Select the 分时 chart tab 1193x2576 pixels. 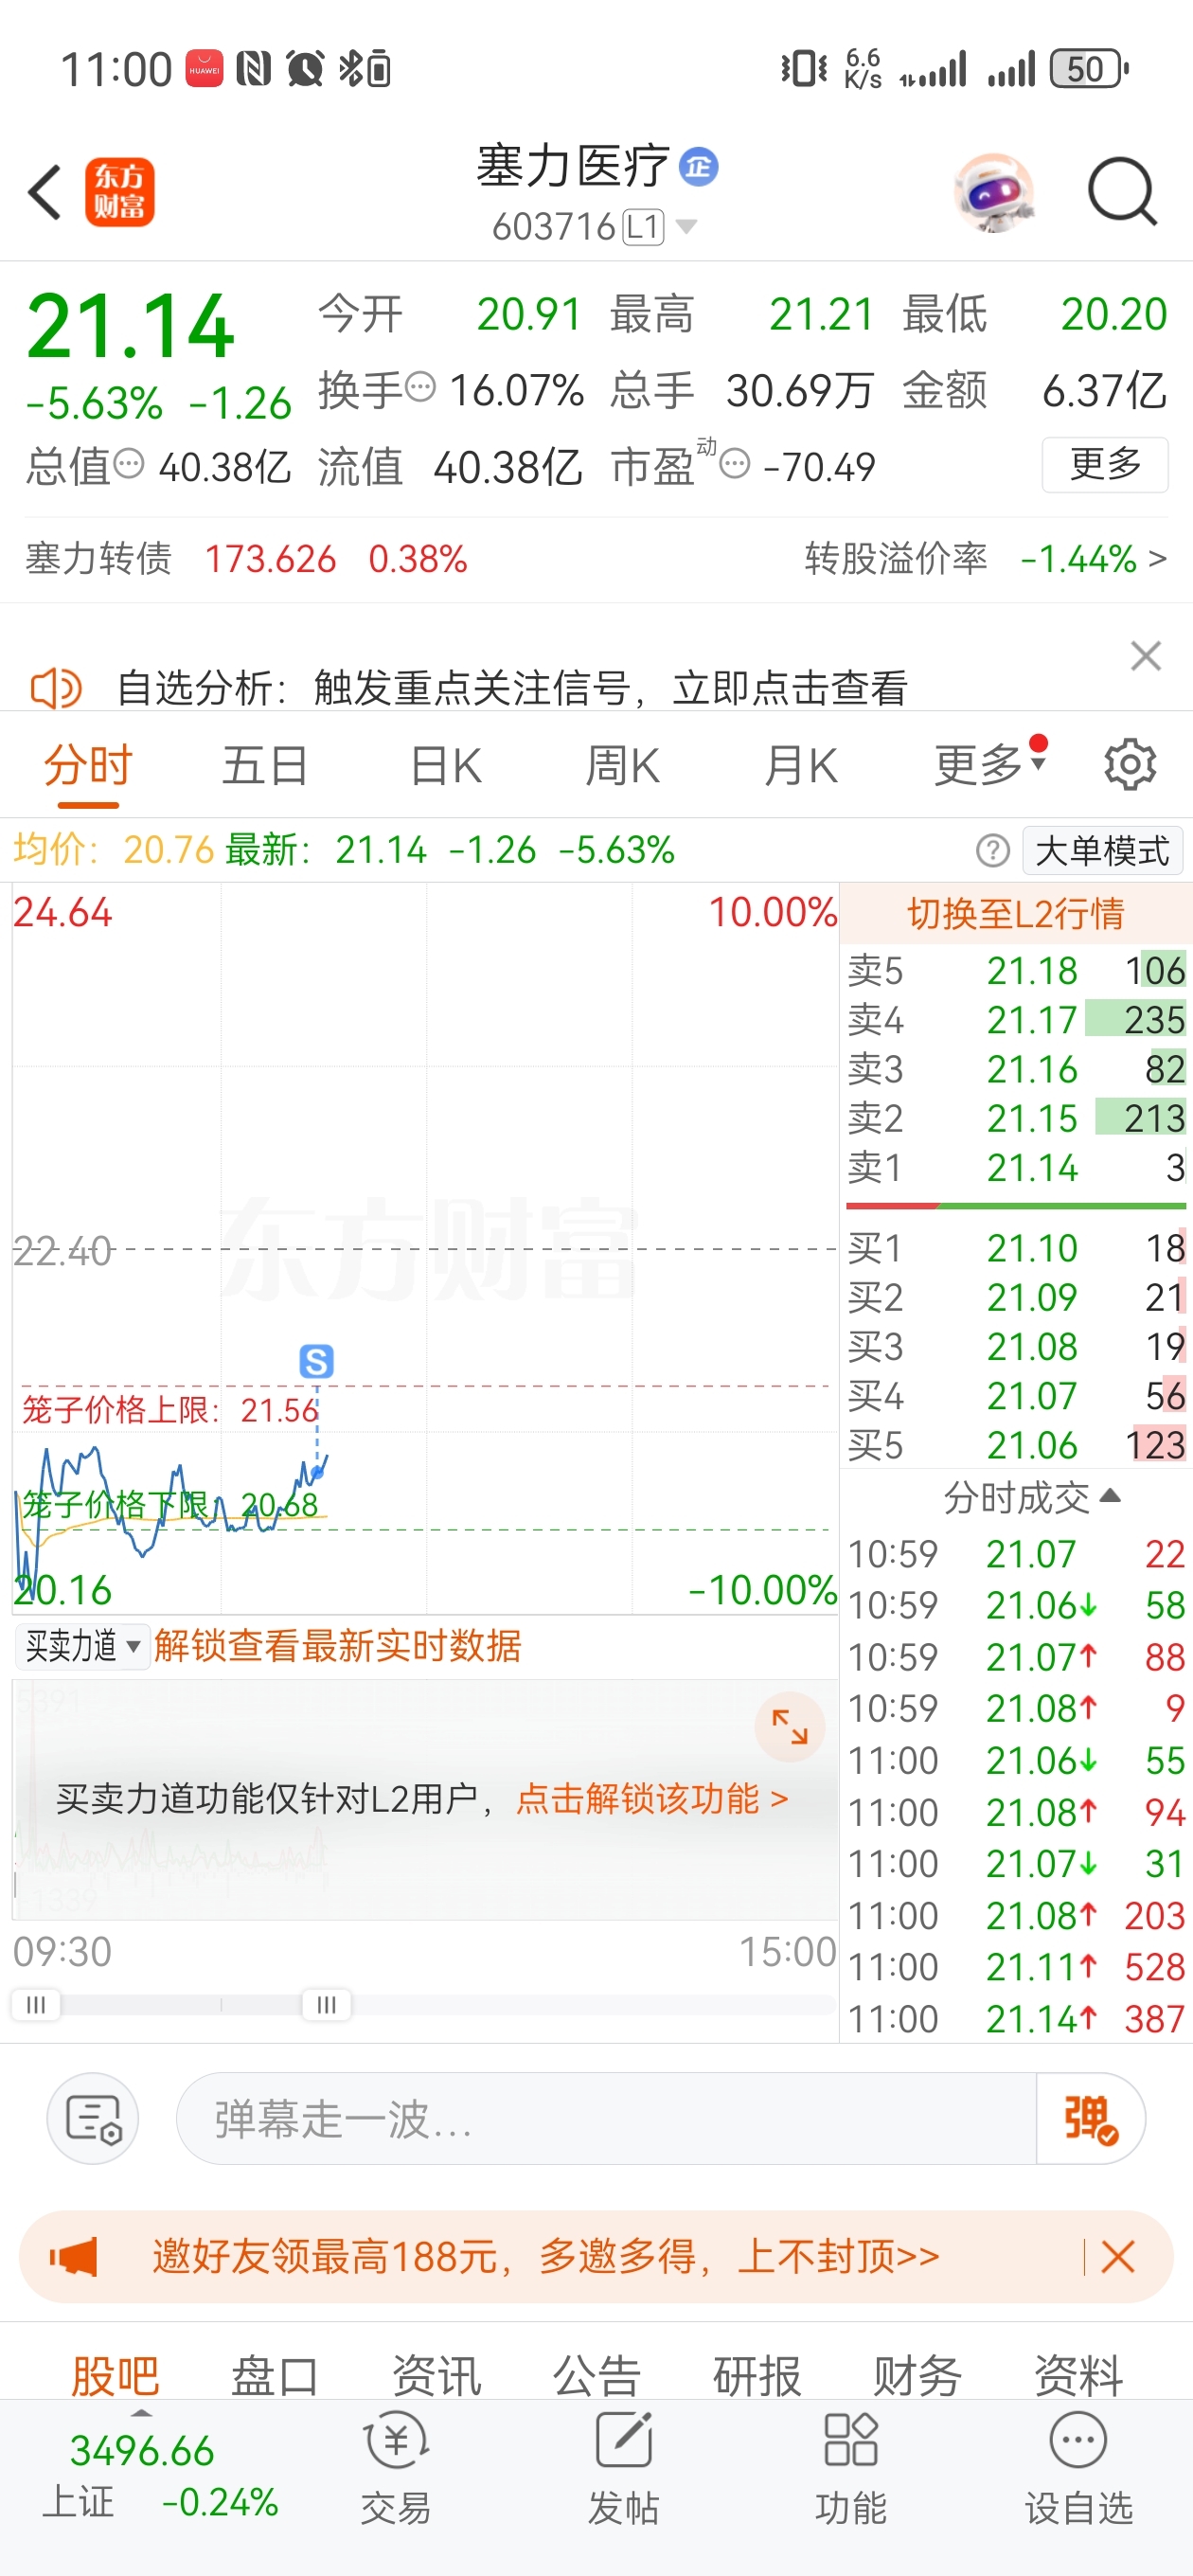point(88,766)
